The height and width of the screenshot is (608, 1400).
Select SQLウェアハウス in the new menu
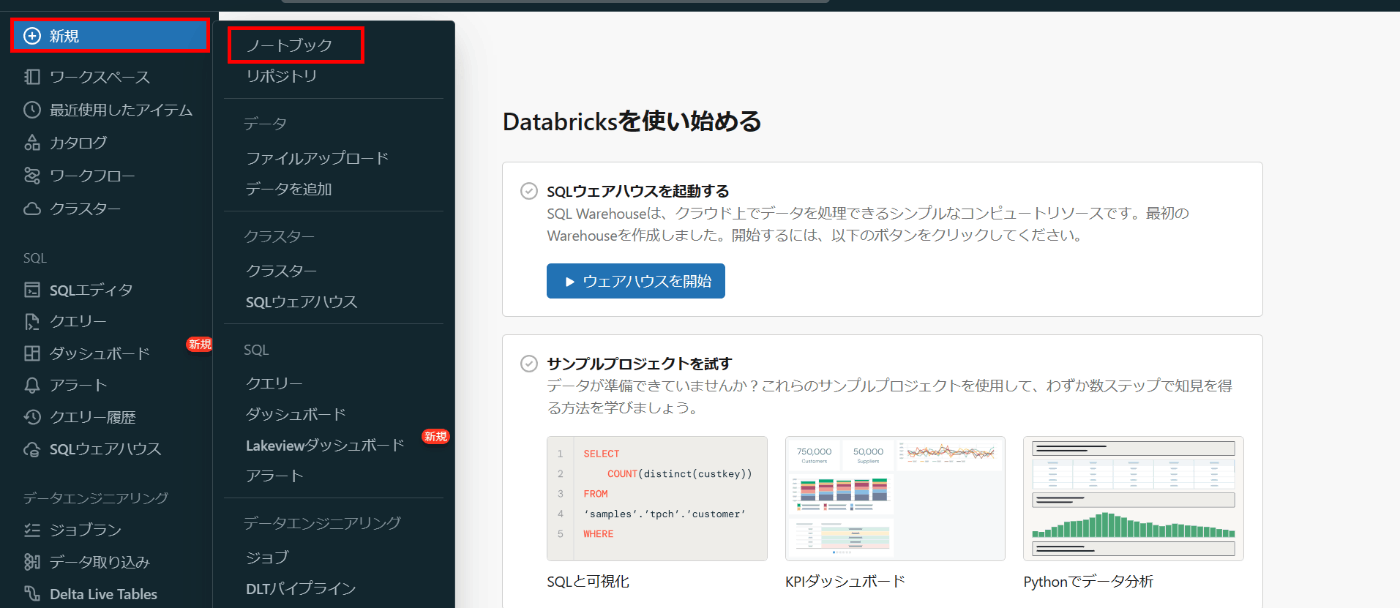[x=302, y=302]
